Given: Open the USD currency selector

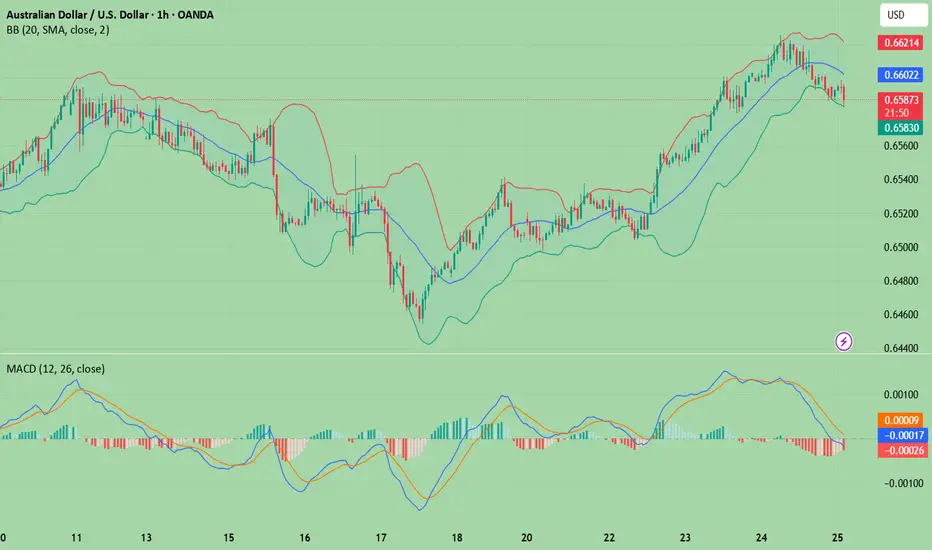Looking at the screenshot, I should (x=903, y=15).
